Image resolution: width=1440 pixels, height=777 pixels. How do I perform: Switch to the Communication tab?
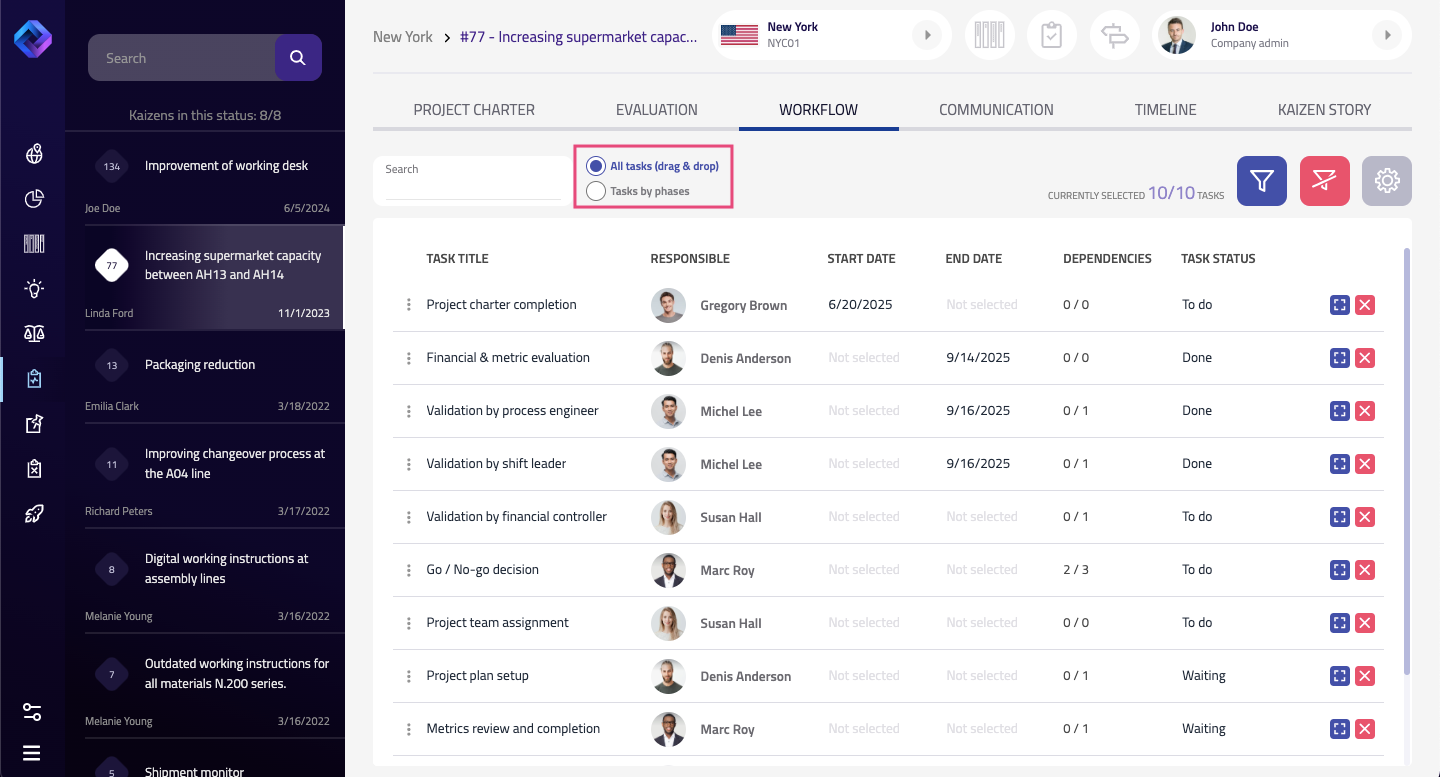(996, 110)
